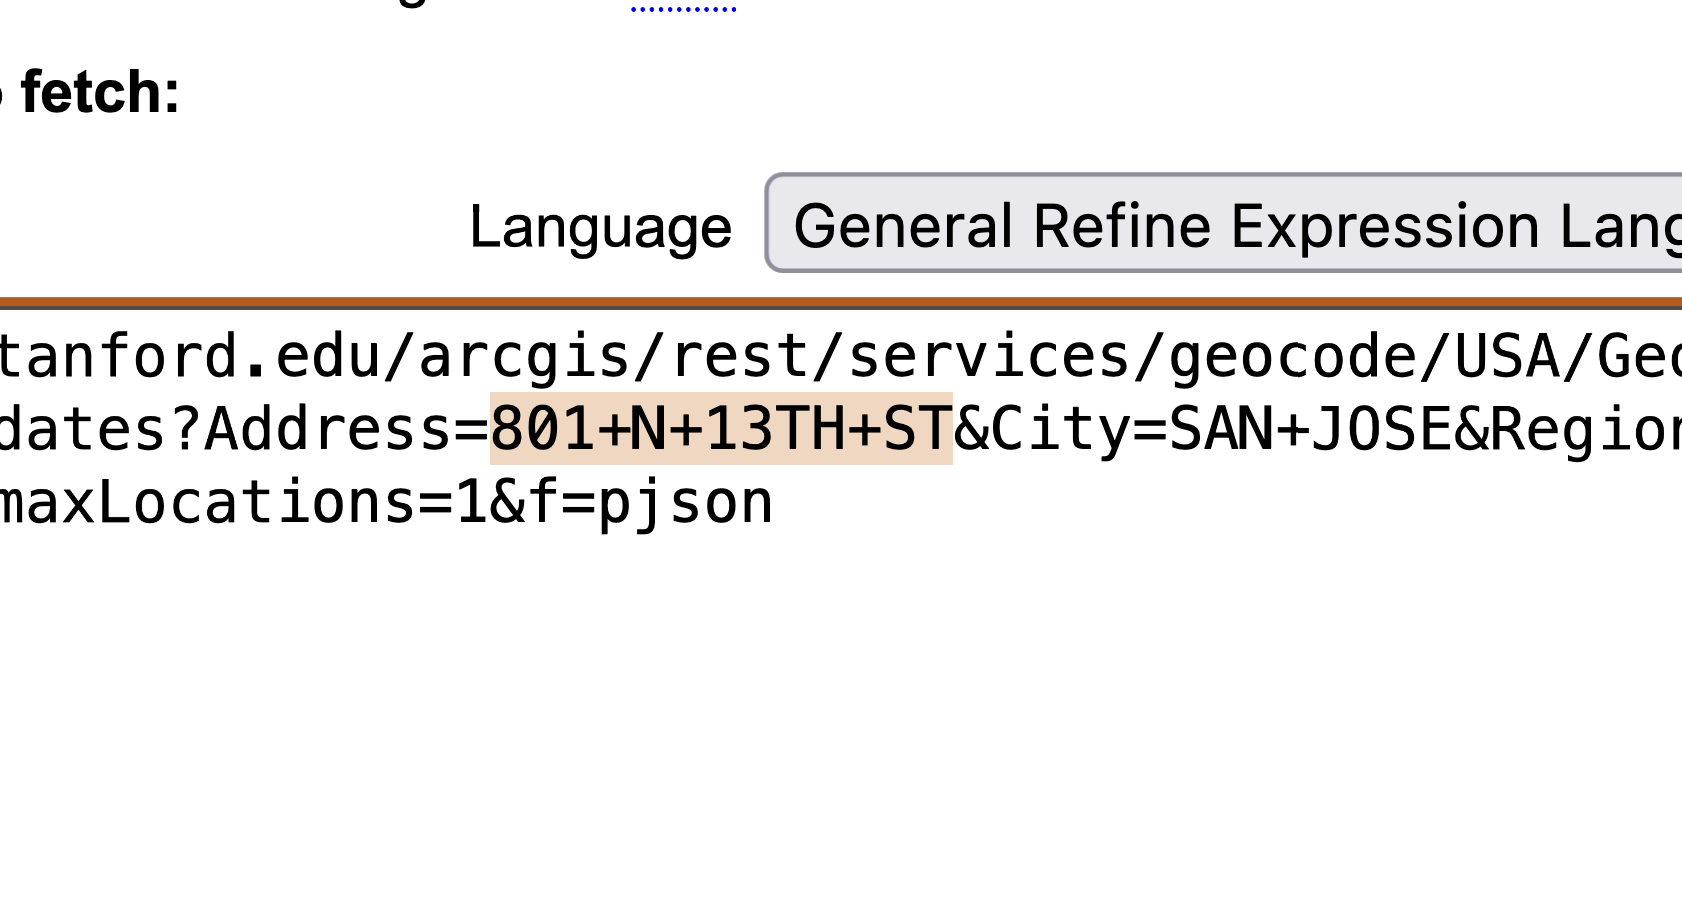Click the dotted-underlined link at top
The image size is (1682, 912).
684,8
